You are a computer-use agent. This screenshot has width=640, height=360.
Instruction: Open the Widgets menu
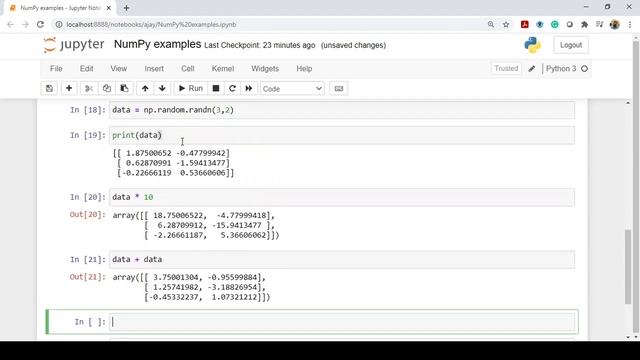(x=265, y=69)
